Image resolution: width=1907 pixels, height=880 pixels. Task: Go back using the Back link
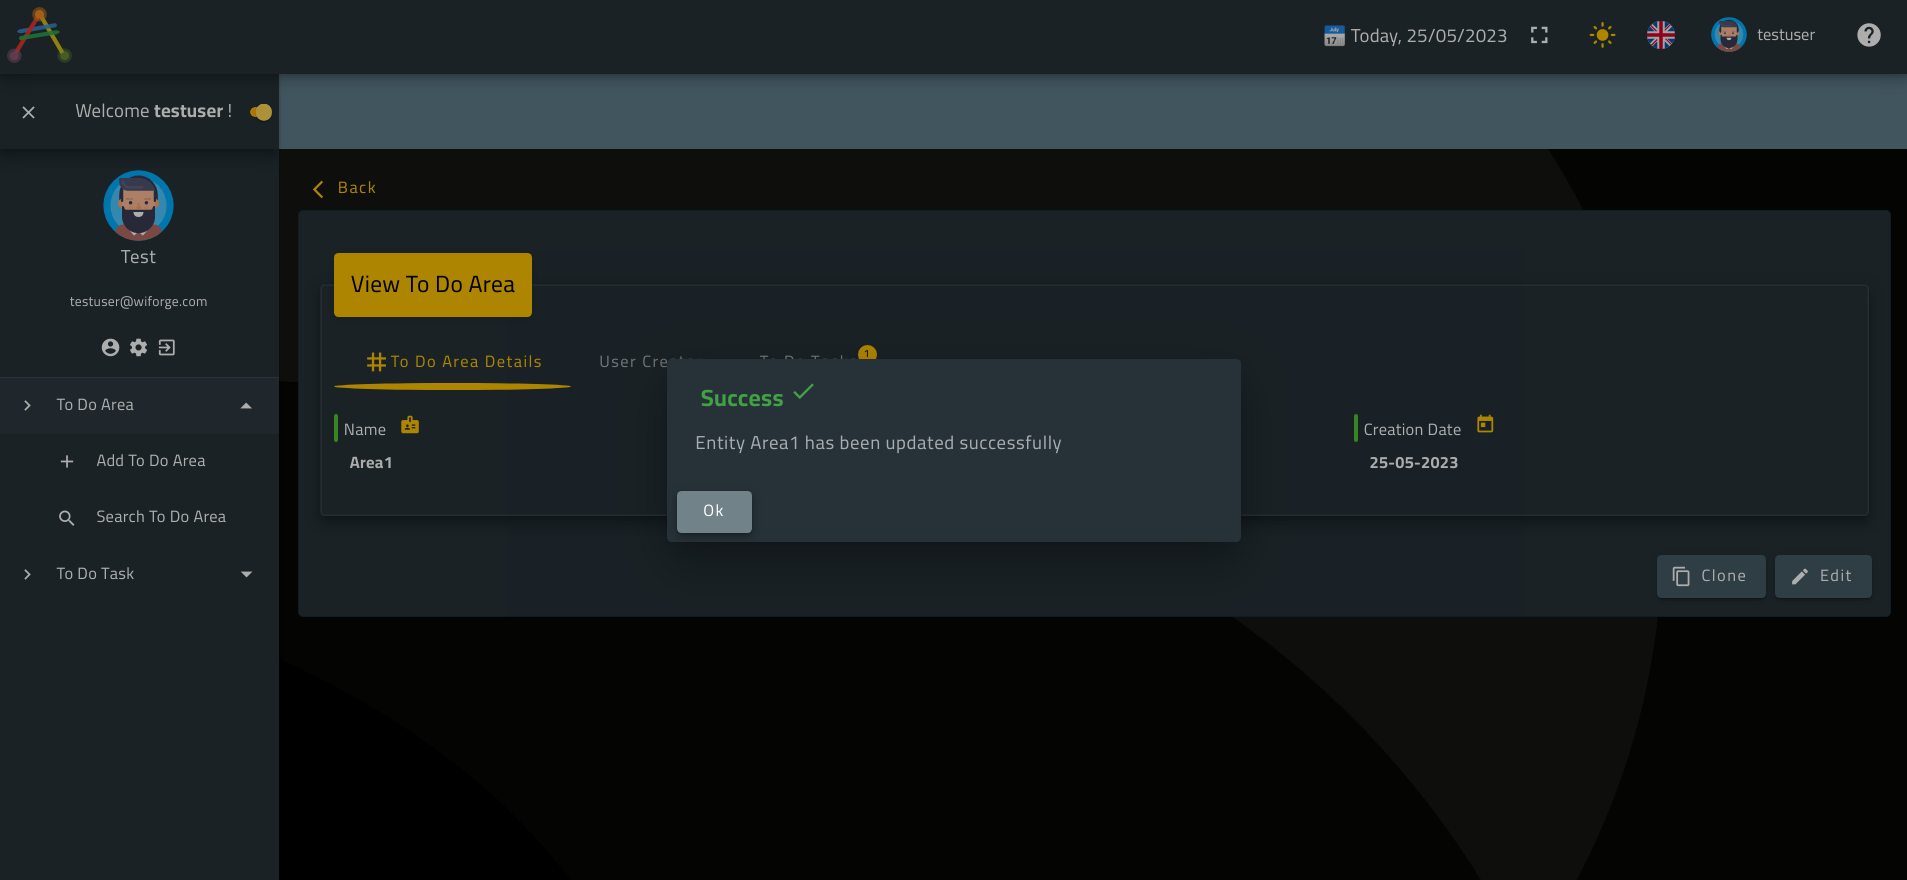pyautogui.click(x=357, y=188)
